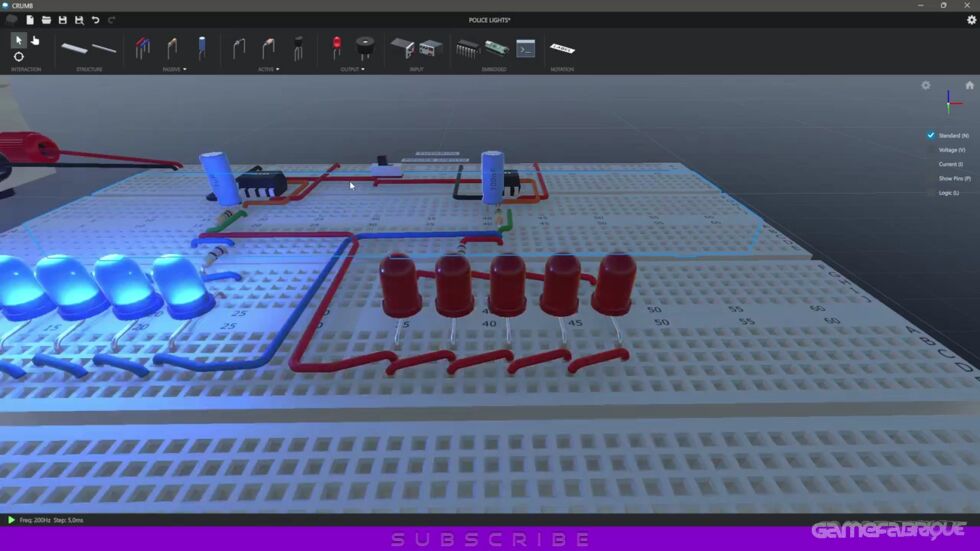Pick the green microcontroller board component
This screenshot has width=980, height=551.
click(x=497, y=48)
